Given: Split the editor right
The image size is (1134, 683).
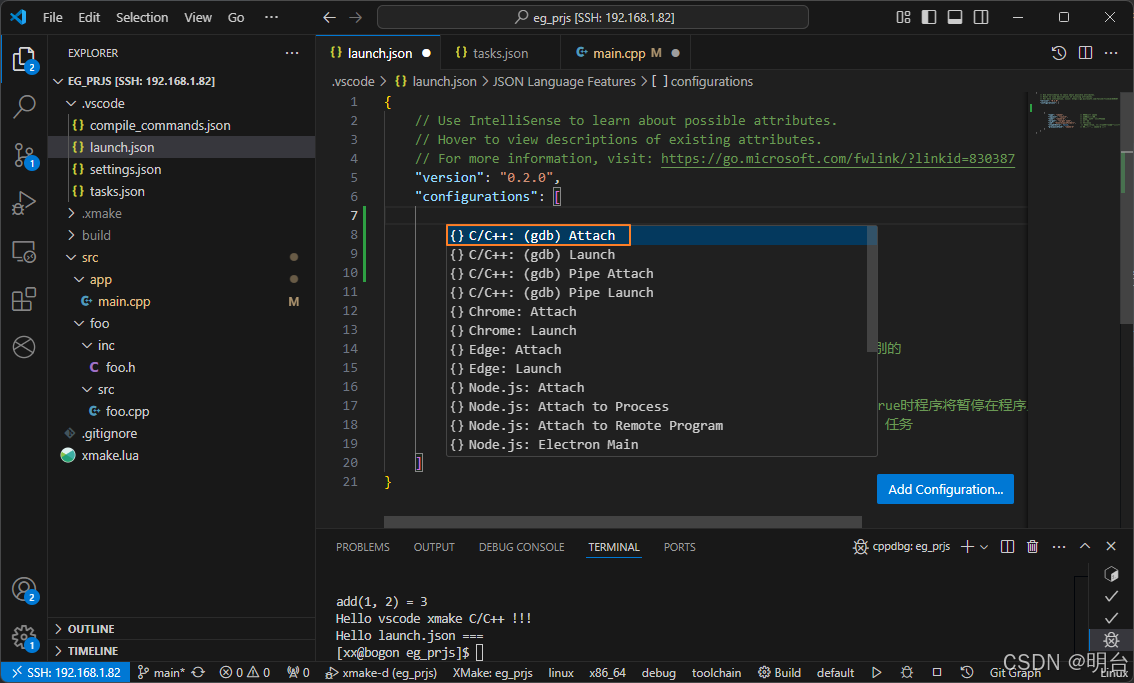Looking at the screenshot, I should tap(1085, 53).
